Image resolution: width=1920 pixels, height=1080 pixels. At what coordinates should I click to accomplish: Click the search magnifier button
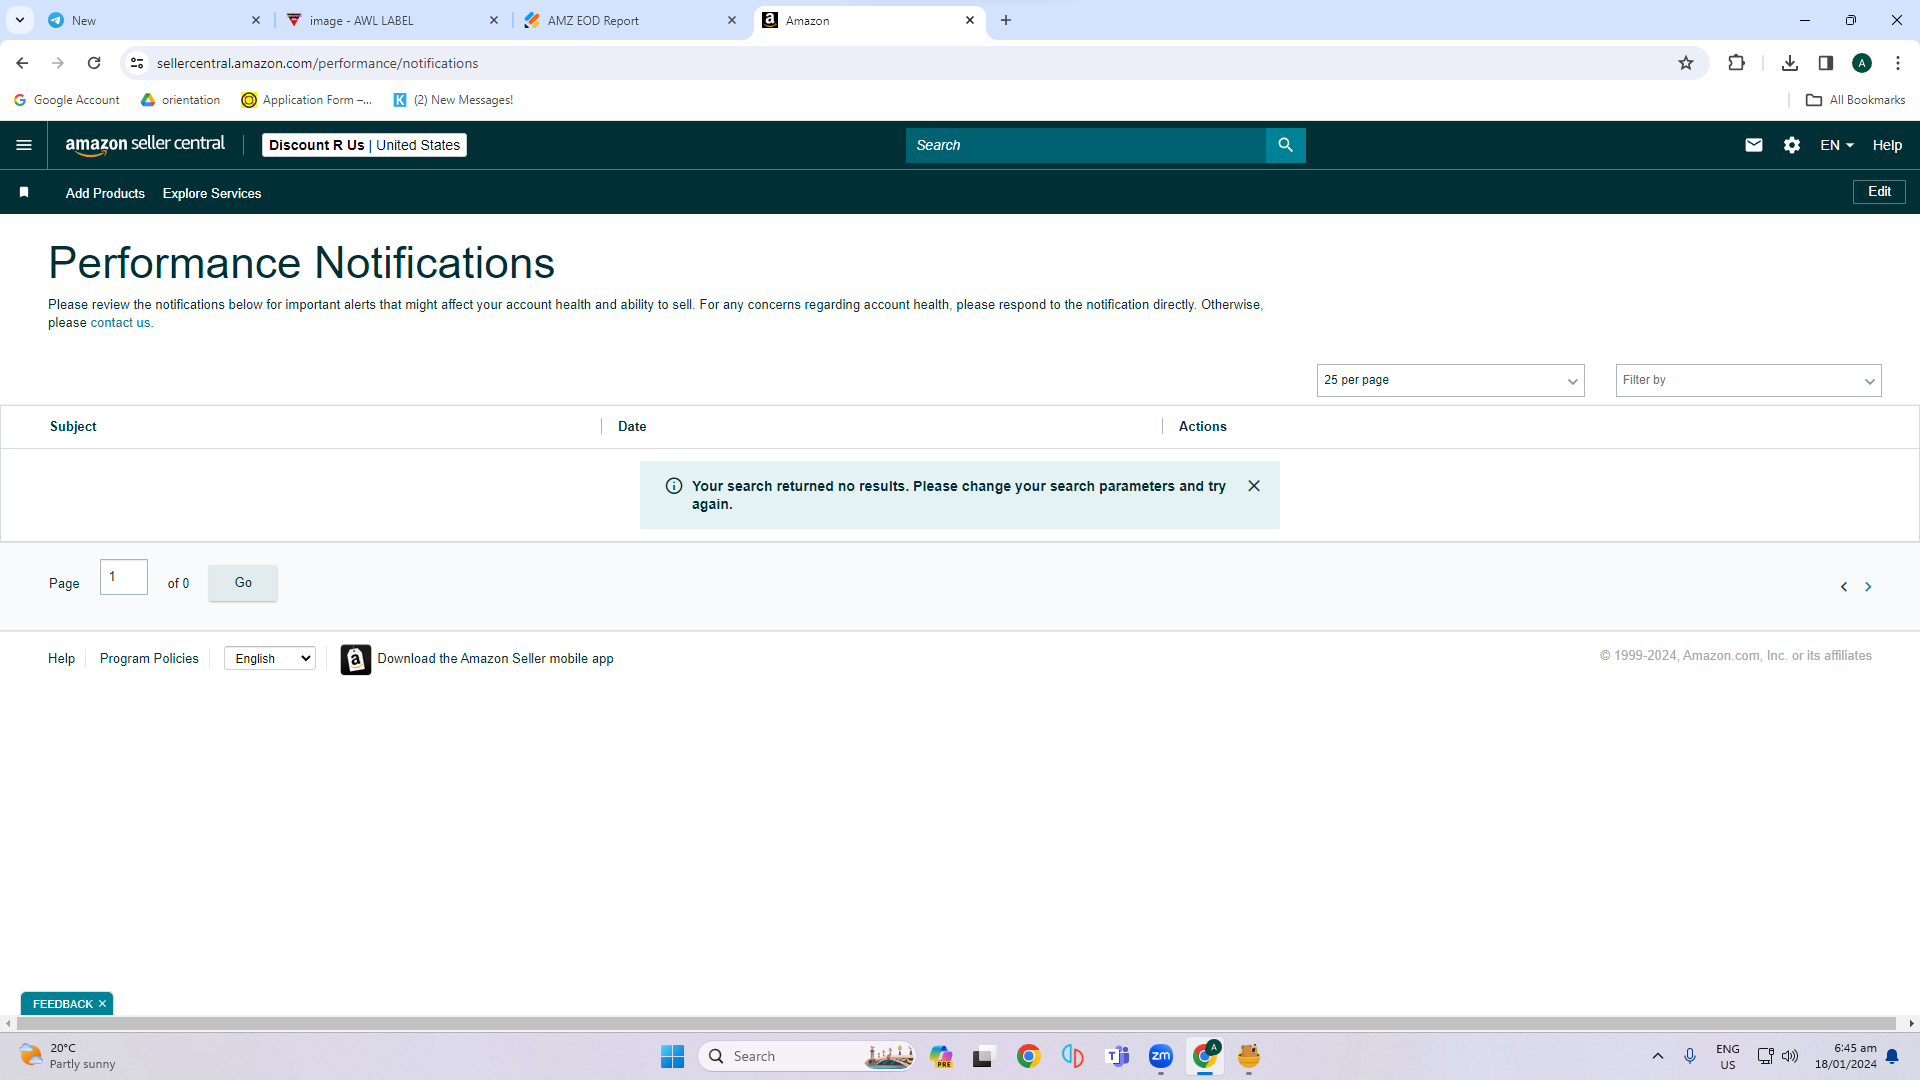coord(1285,145)
